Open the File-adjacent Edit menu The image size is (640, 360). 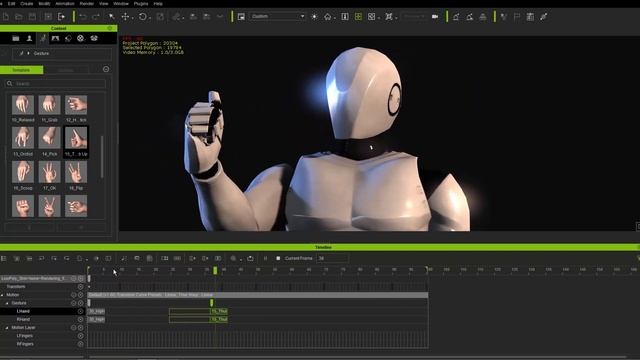[x=11, y=4]
